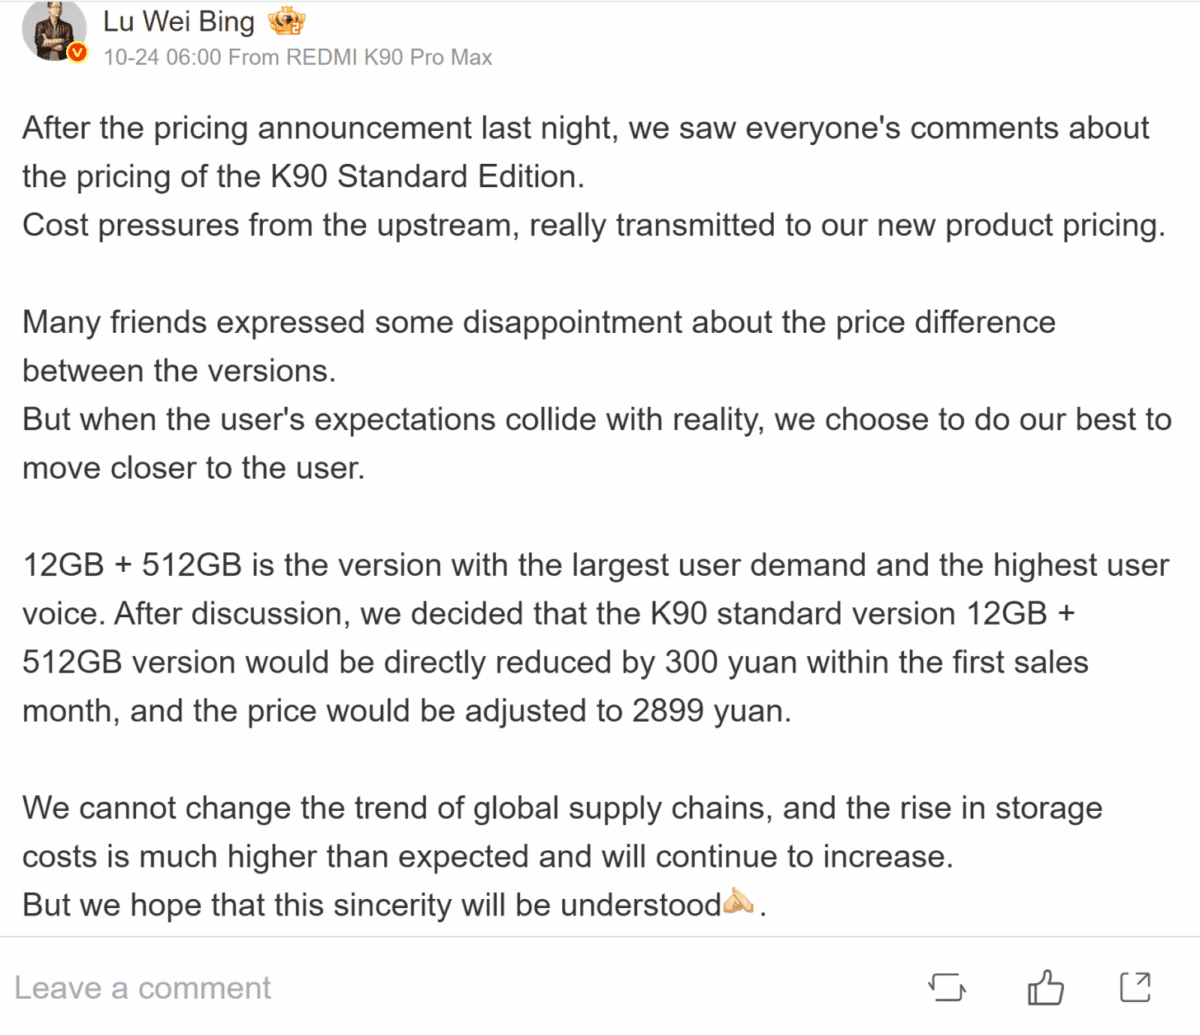Click the line starting 'Many friends expressed'
The height and width of the screenshot is (1035, 1200).
(538, 322)
